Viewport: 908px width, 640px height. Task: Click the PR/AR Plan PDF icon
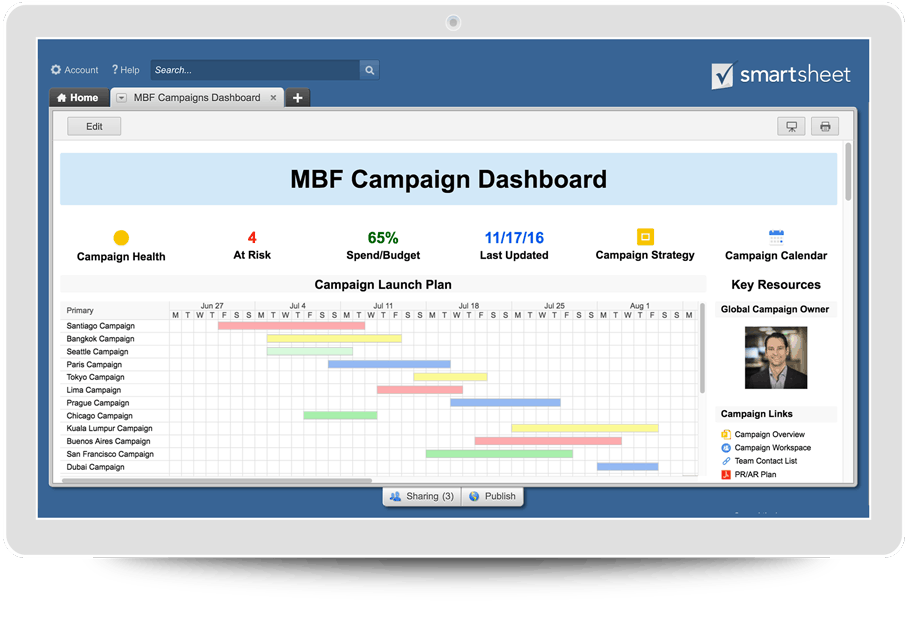click(x=726, y=474)
